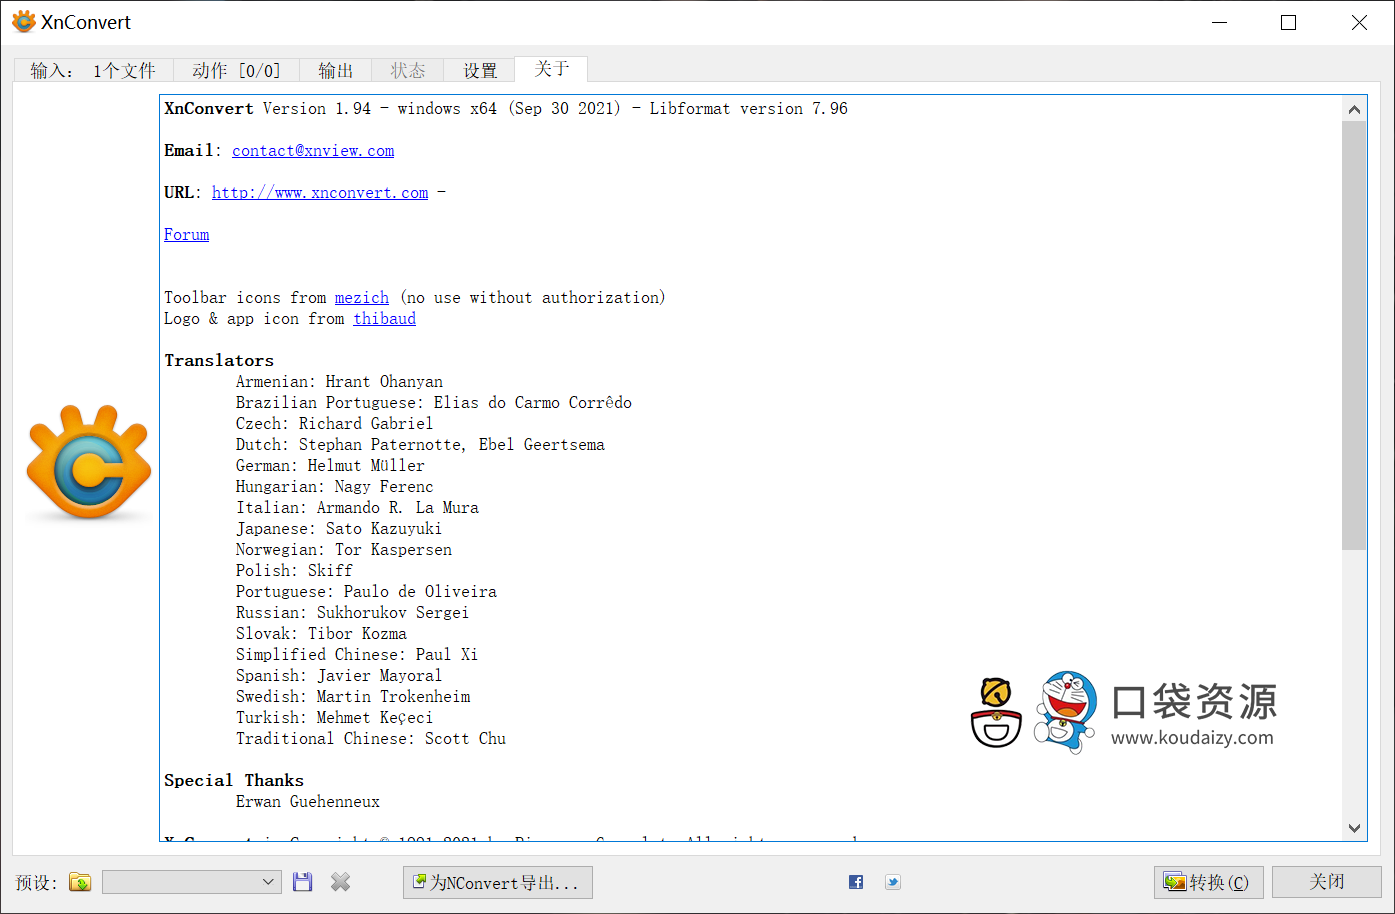This screenshot has height=914, width=1395.
Task: Click the 'Hungarian: Nagy Ferenc' line
Action: (335, 486)
